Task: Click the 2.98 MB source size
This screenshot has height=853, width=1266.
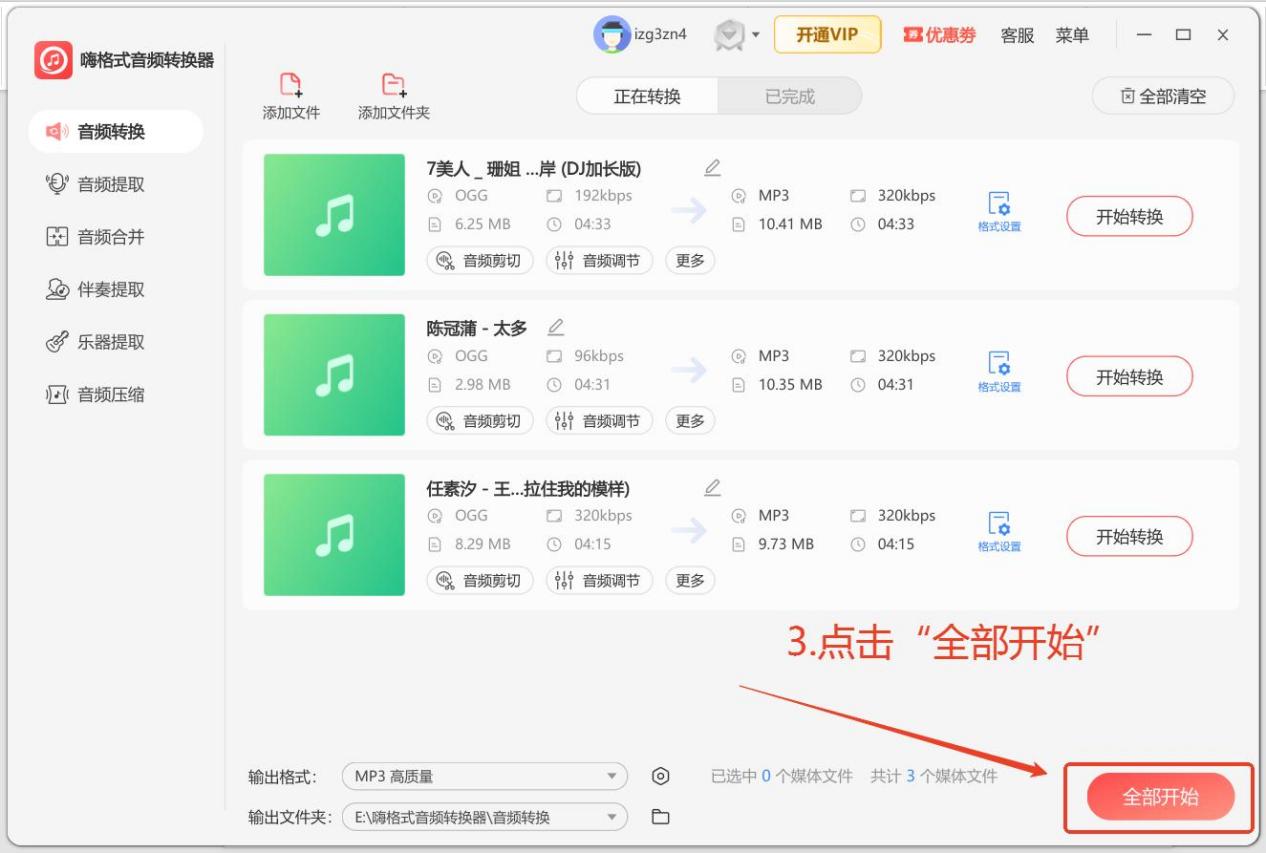Action: click(x=482, y=384)
